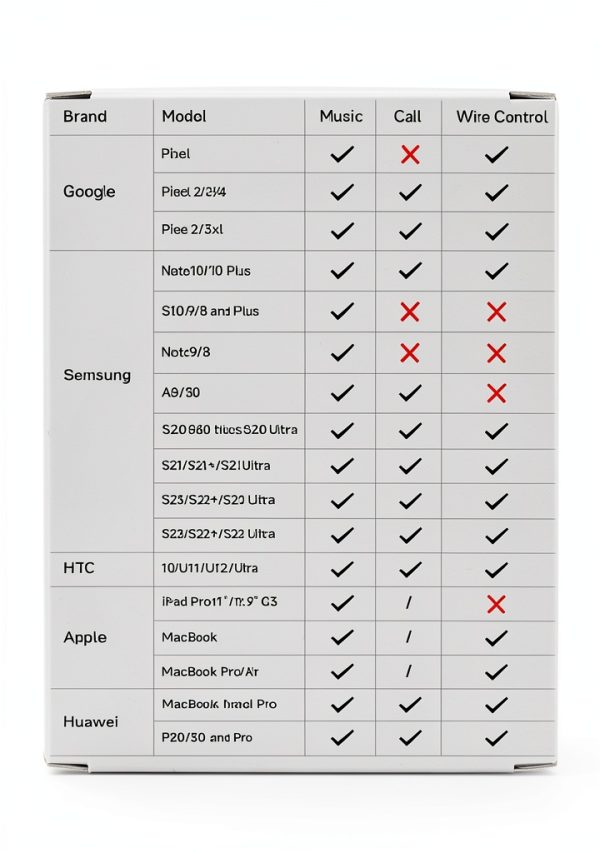Click Call red X for S10/9/8 and Plus
This screenshot has width=600, height=853.
click(410, 312)
